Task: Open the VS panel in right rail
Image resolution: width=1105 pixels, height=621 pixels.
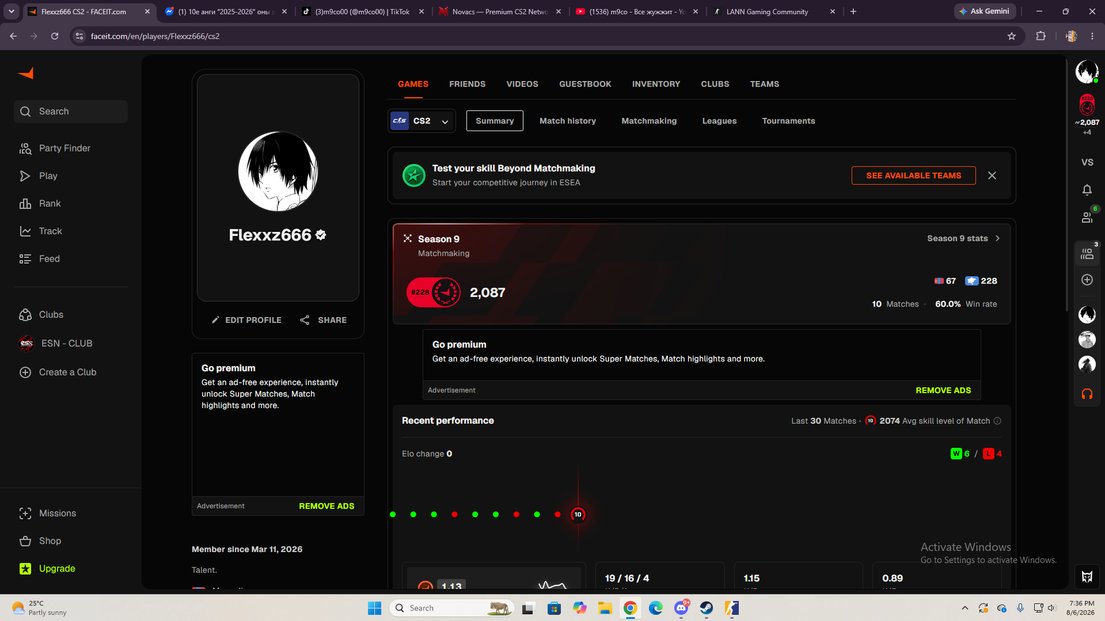Action: coord(1087,162)
